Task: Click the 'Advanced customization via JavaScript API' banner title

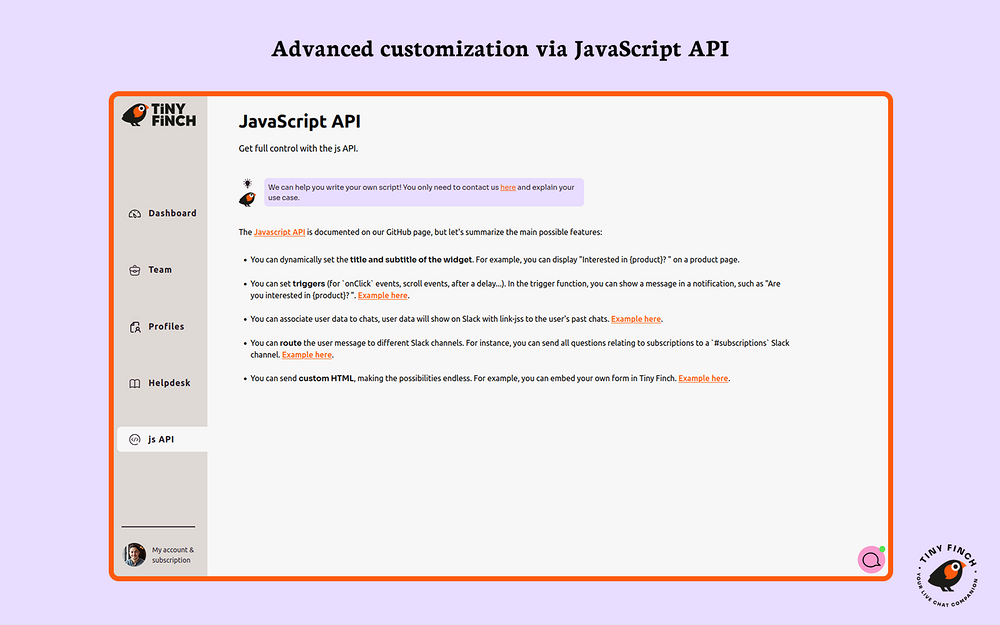Action: 500,49
